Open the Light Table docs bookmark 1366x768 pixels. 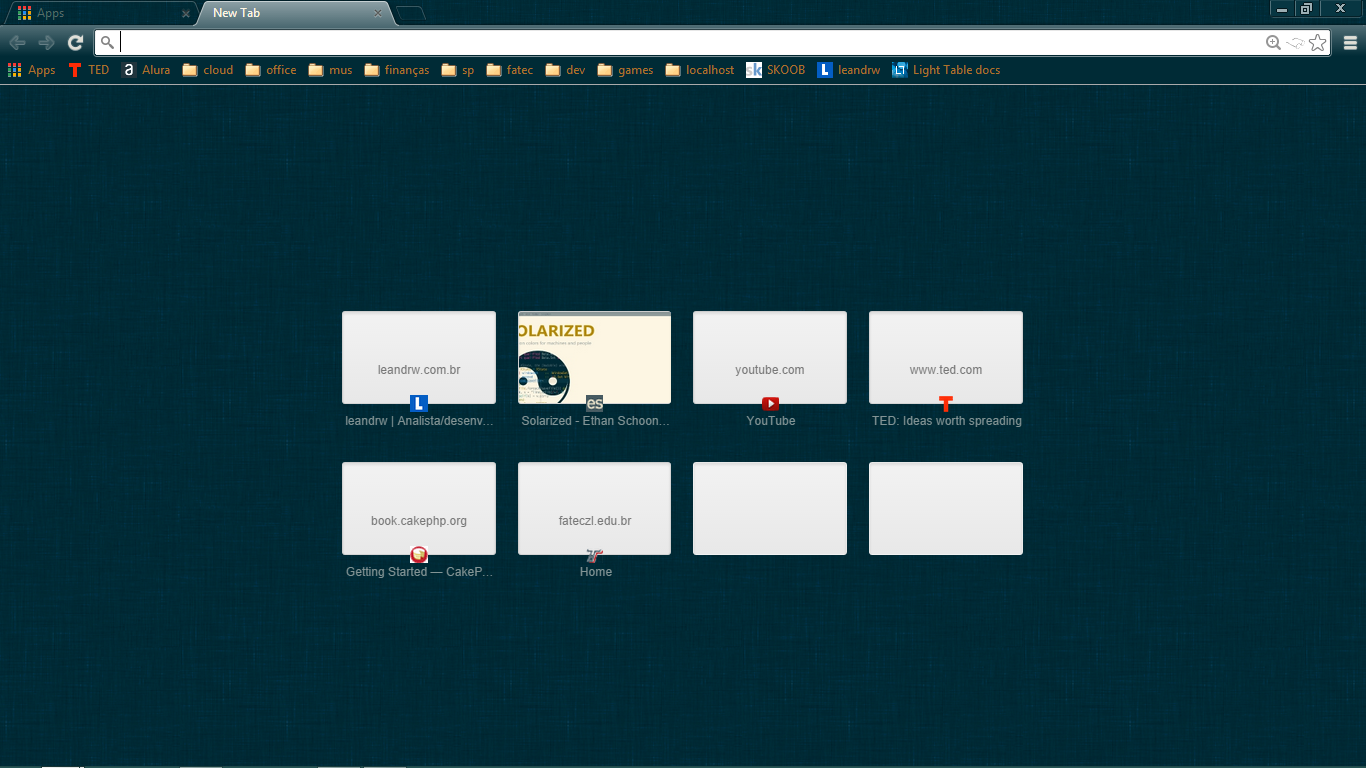tap(945, 70)
